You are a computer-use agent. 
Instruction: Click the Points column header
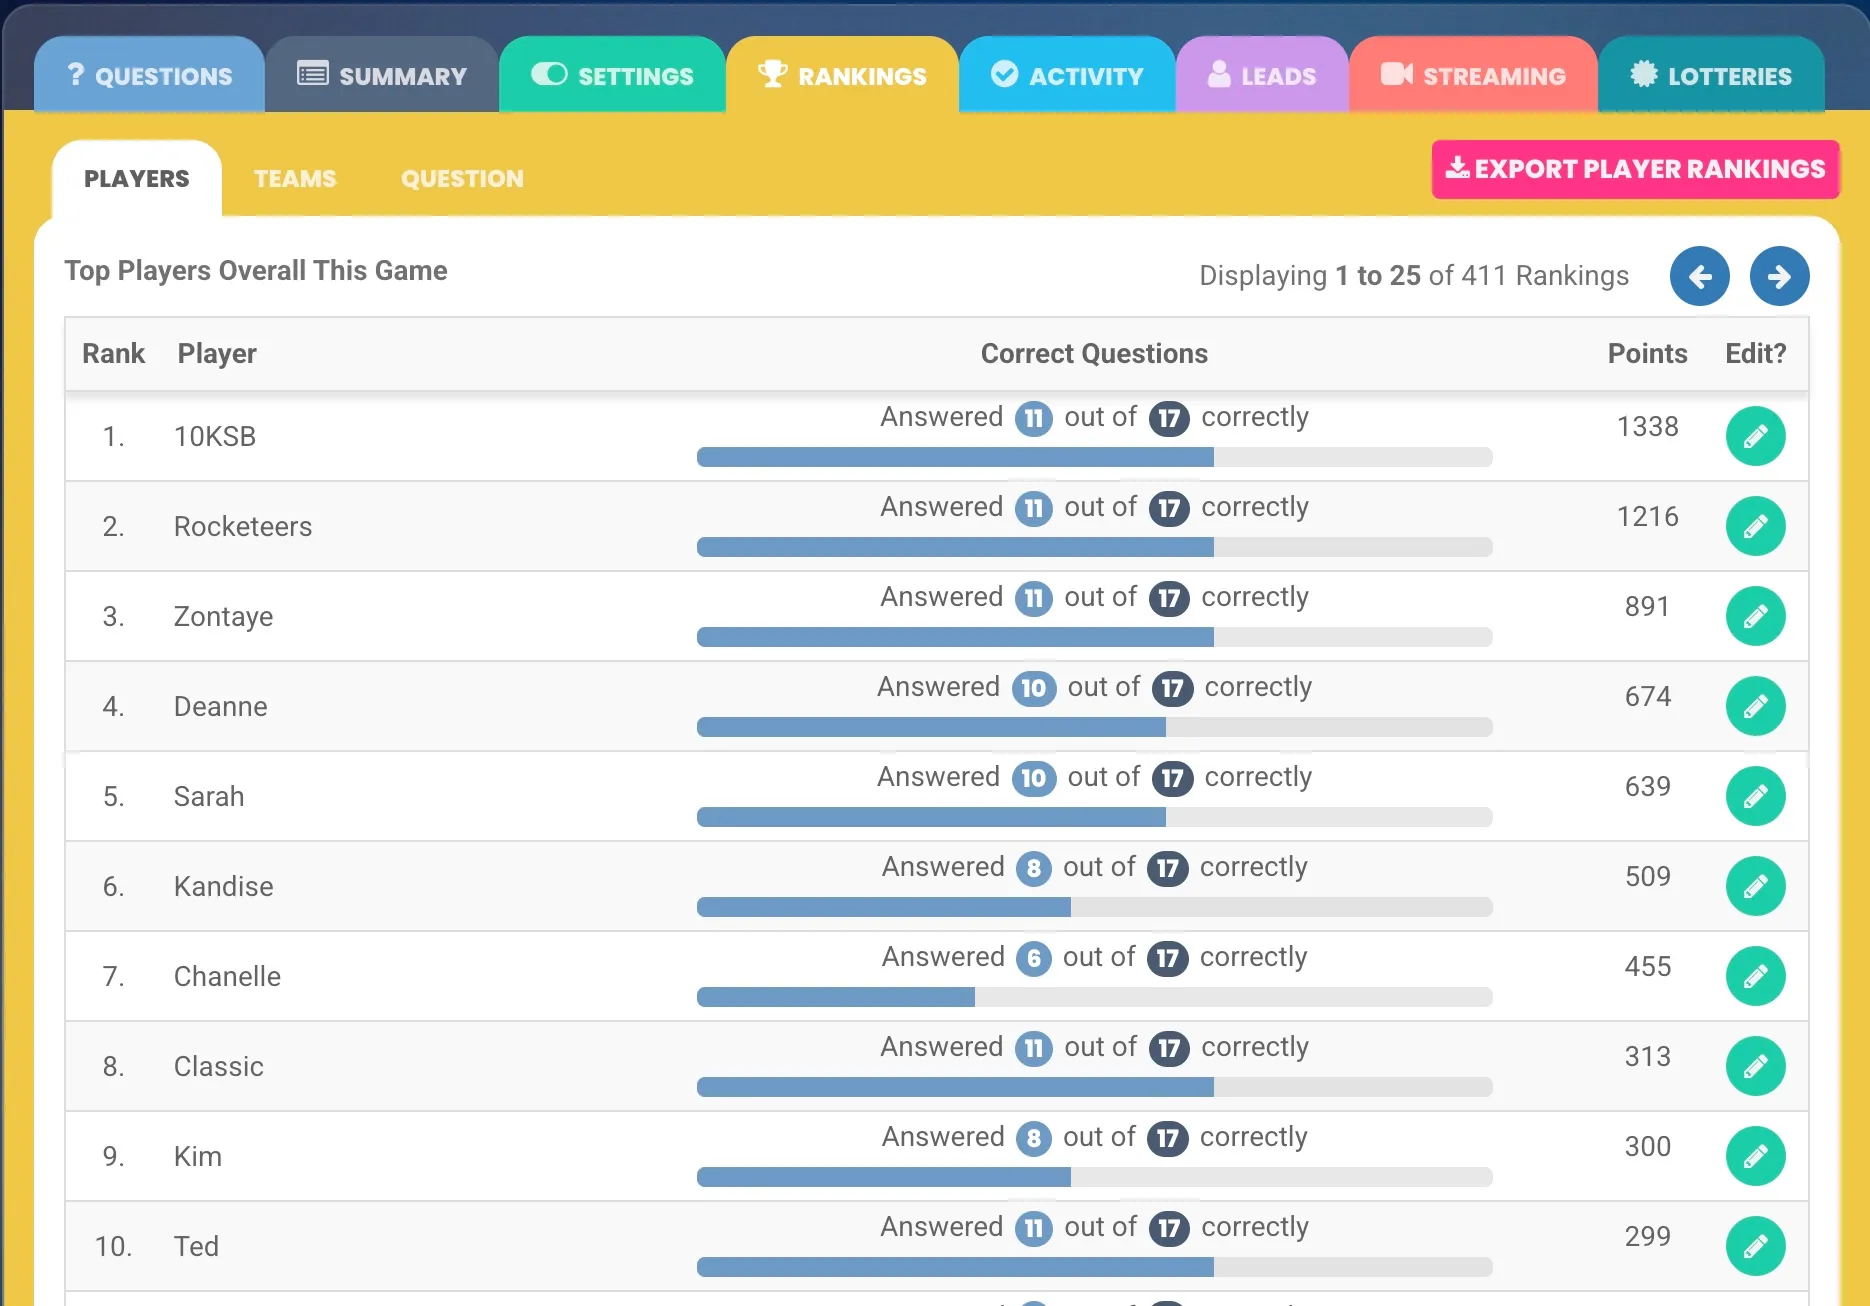pyautogui.click(x=1647, y=353)
